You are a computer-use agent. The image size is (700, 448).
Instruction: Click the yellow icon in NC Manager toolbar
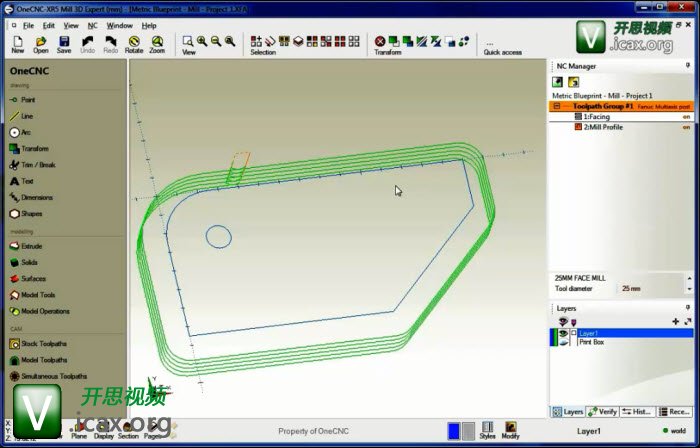point(573,82)
